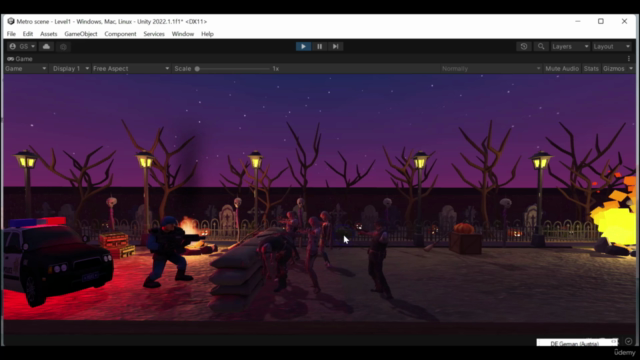Toggle Gizmos in Game view

pyautogui.click(x=614, y=69)
